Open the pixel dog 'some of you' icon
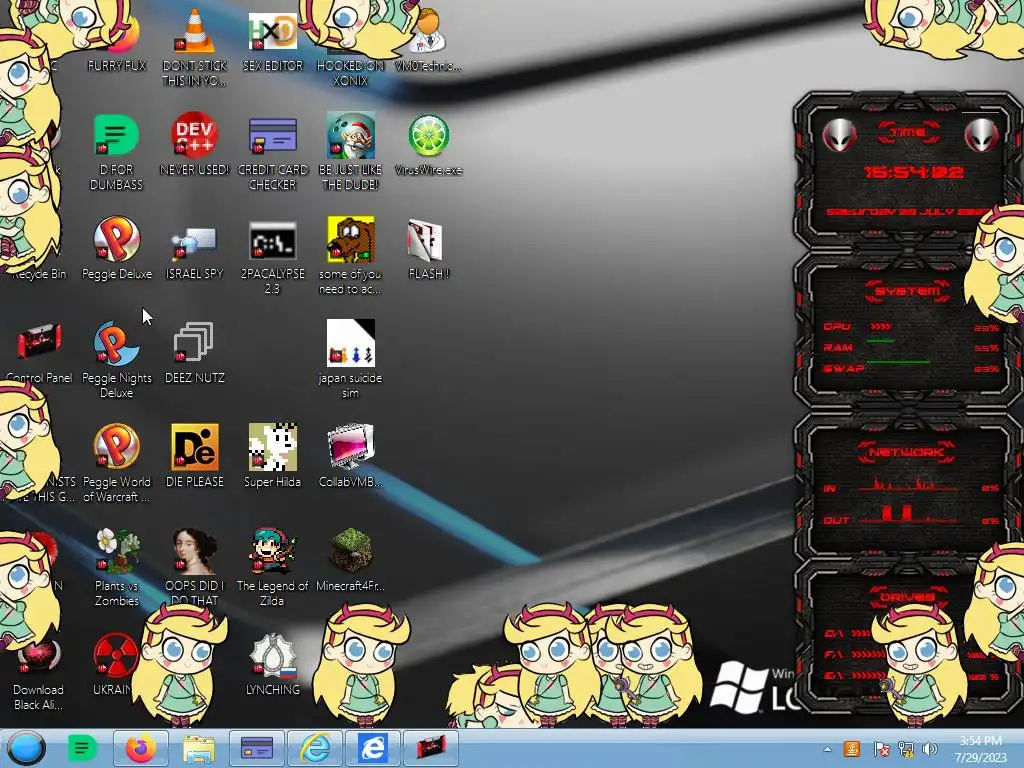Viewport: 1024px width, 768px height. (351, 240)
